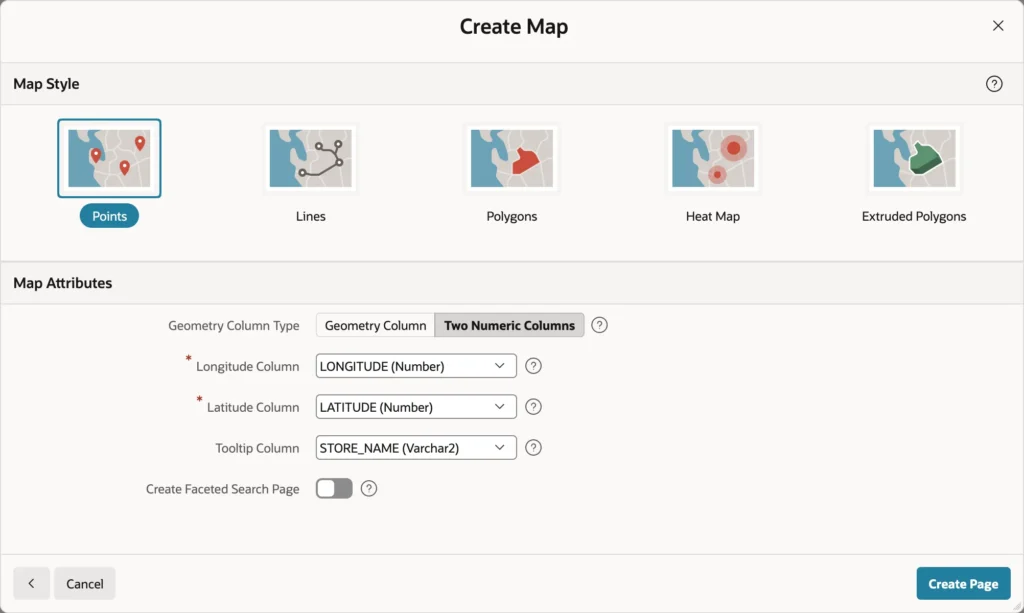The image size is (1024, 613).
Task: Click the Create Faceted Search Page label
Action: [x=223, y=489]
